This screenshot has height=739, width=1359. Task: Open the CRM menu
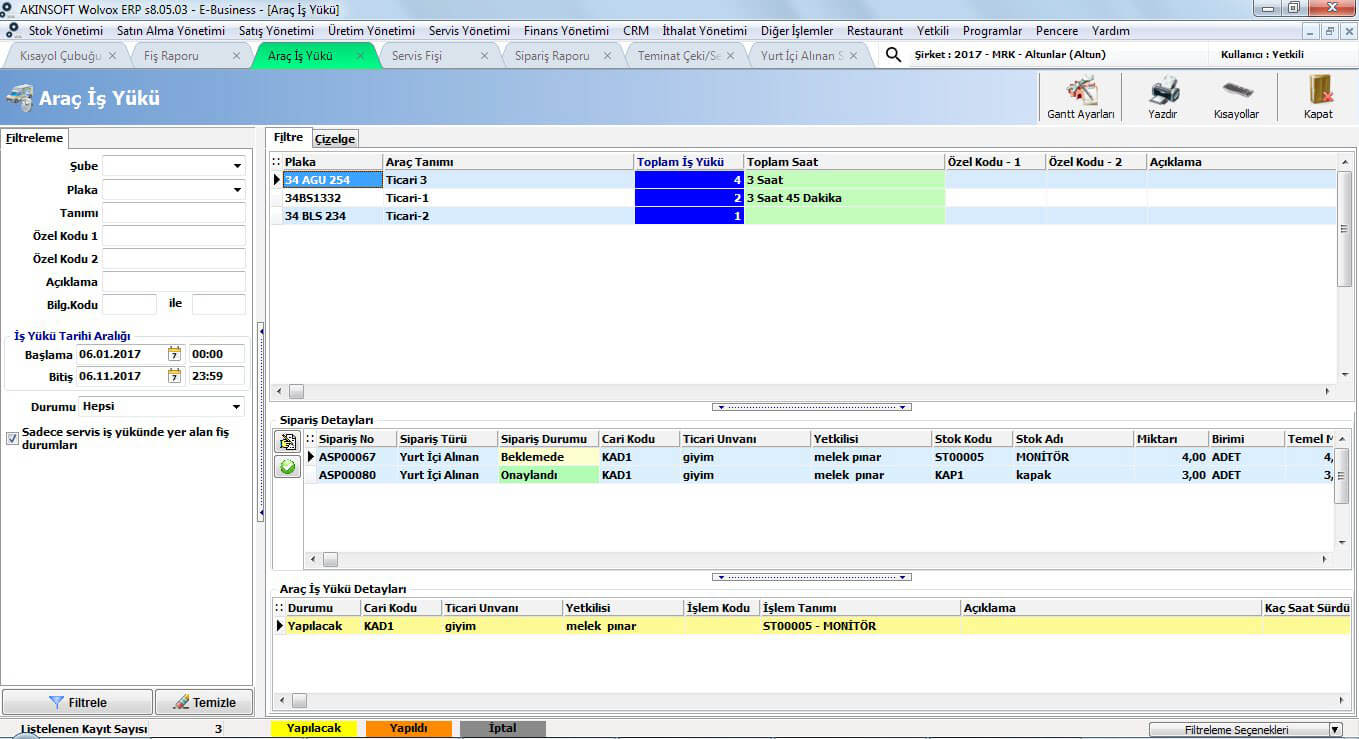point(636,31)
